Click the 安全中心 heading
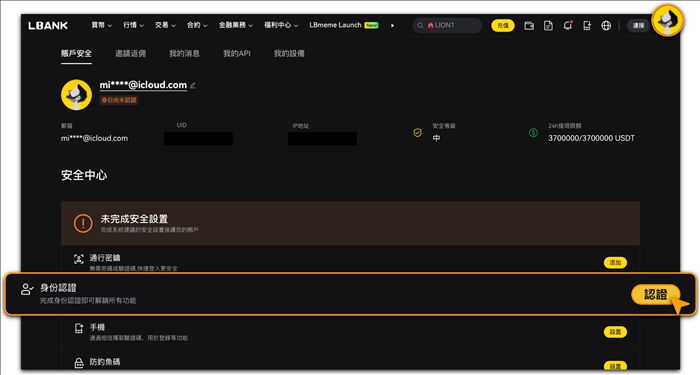 [84, 175]
